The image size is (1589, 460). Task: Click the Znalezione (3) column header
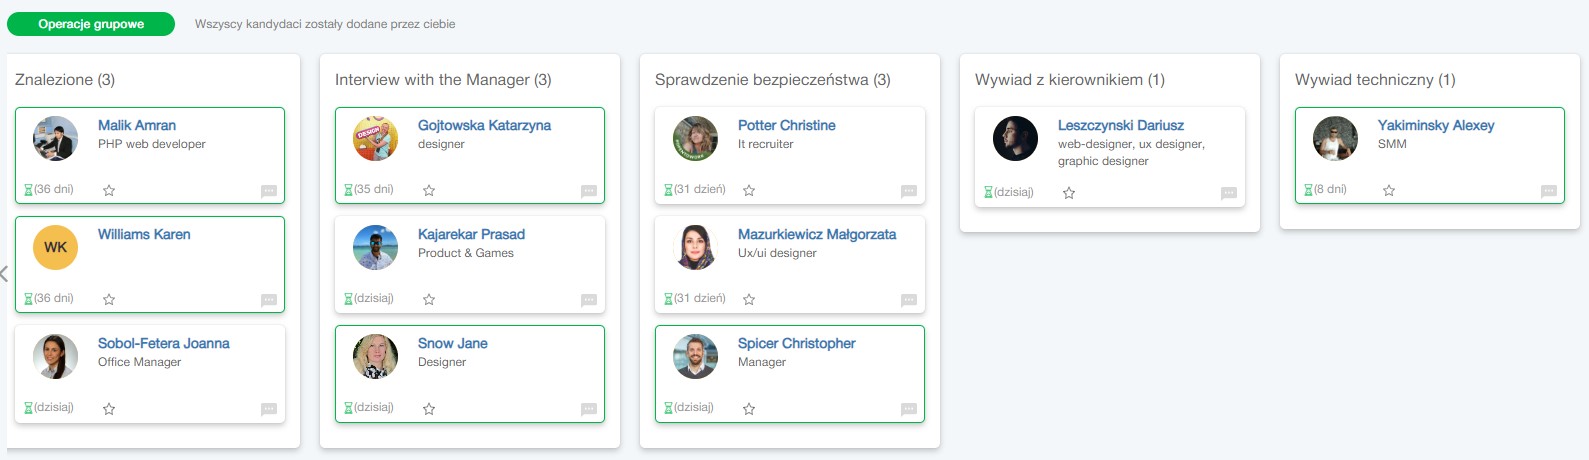tap(65, 80)
